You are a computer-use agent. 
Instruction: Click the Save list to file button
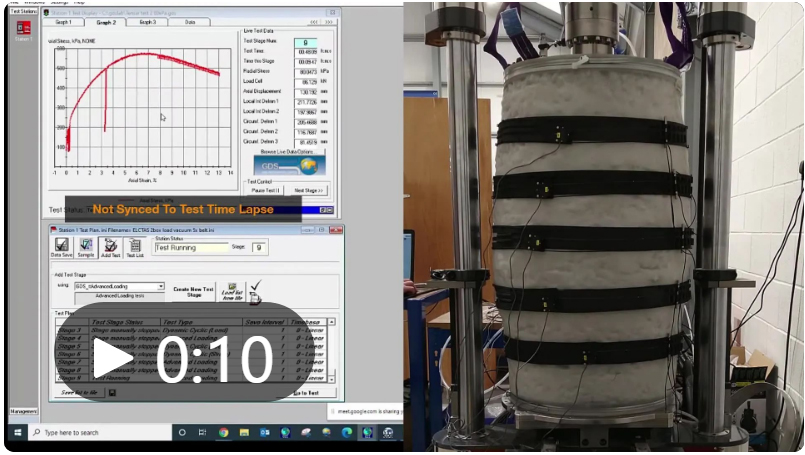(79, 393)
